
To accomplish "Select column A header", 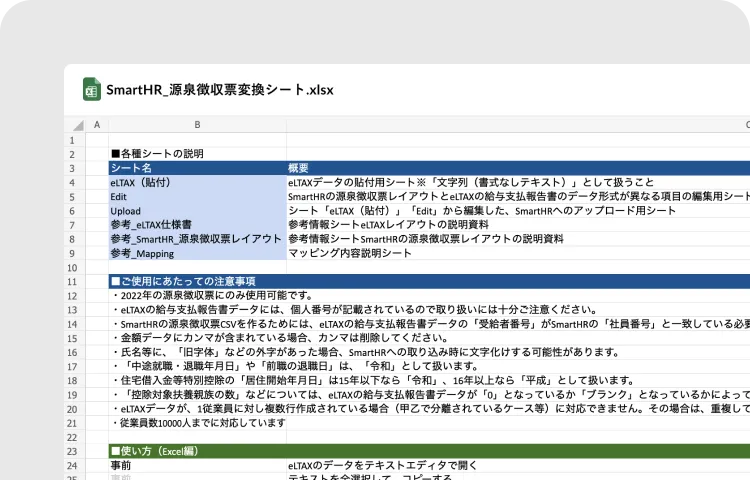I will [97, 125].
